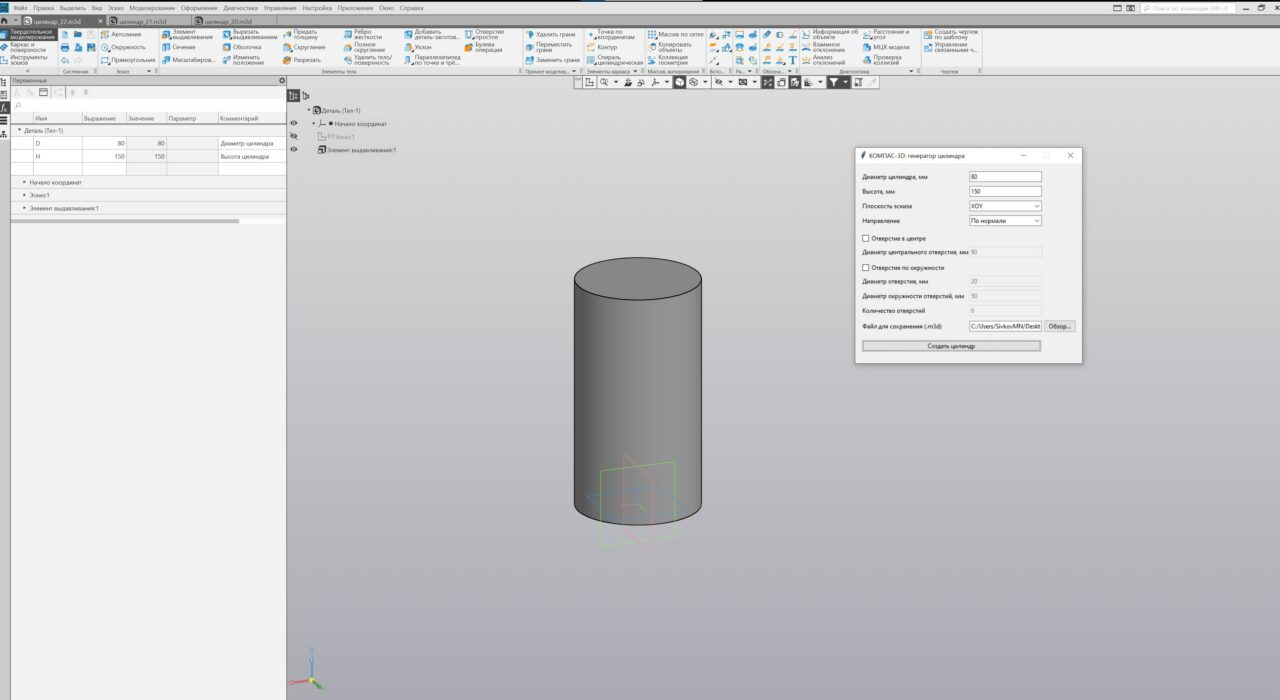Enable the Отверстие в центре checkbox
Image resolution: width=1280 pixels, height=700 pixels.
point(865,239)
